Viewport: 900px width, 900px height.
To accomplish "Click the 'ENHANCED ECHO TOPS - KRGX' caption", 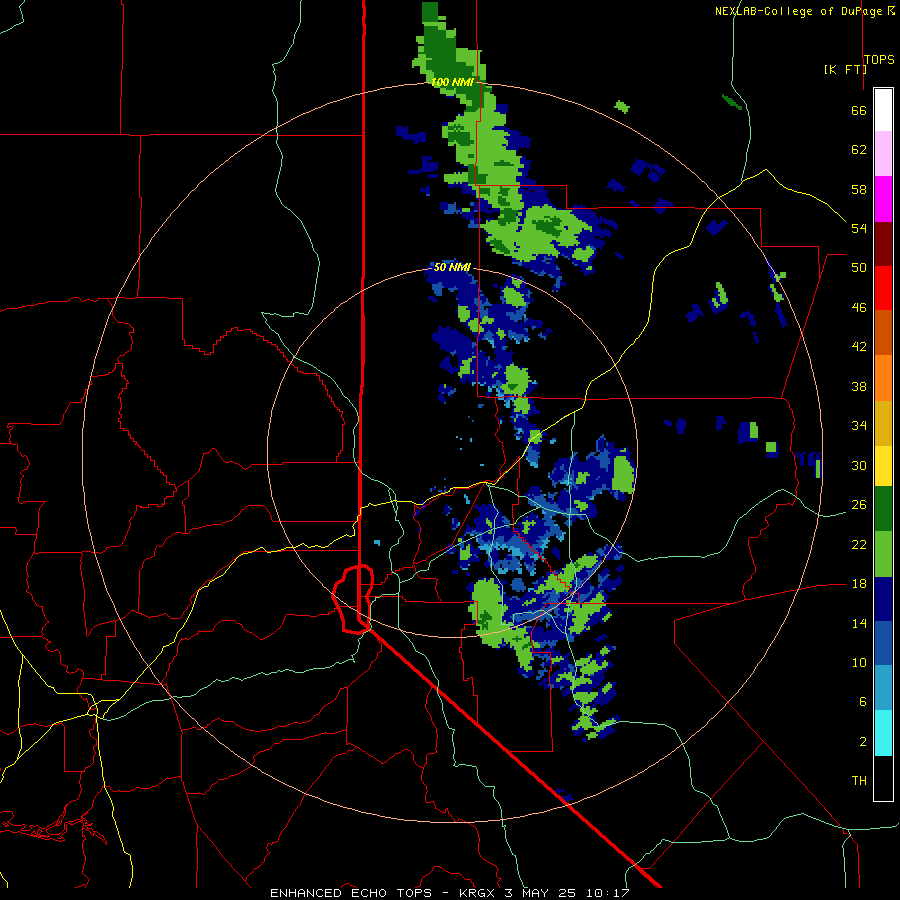I will (x=382, y=893).
